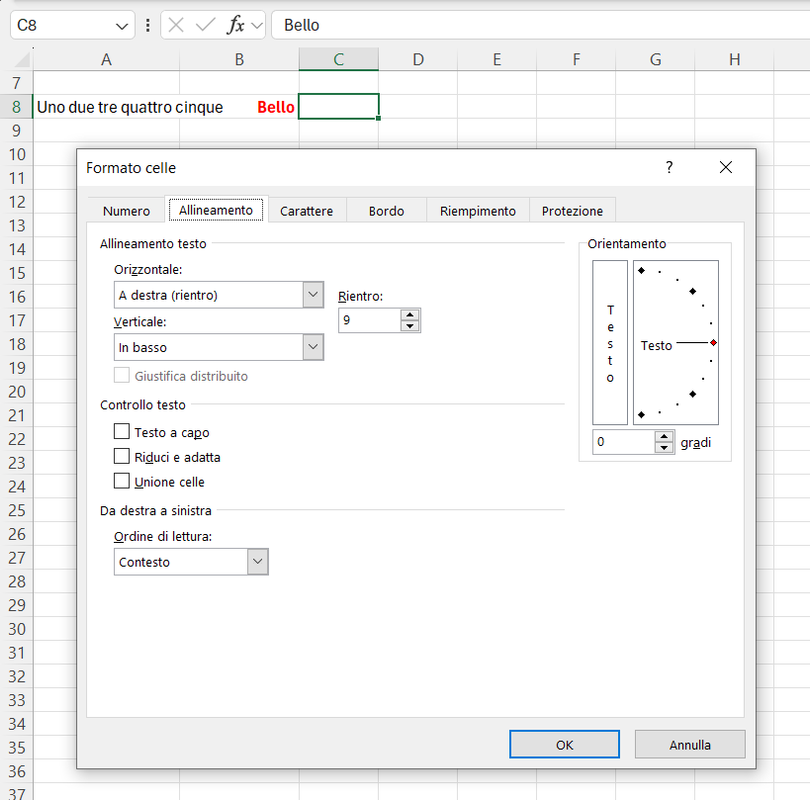Select column B header

coord(239,59)
